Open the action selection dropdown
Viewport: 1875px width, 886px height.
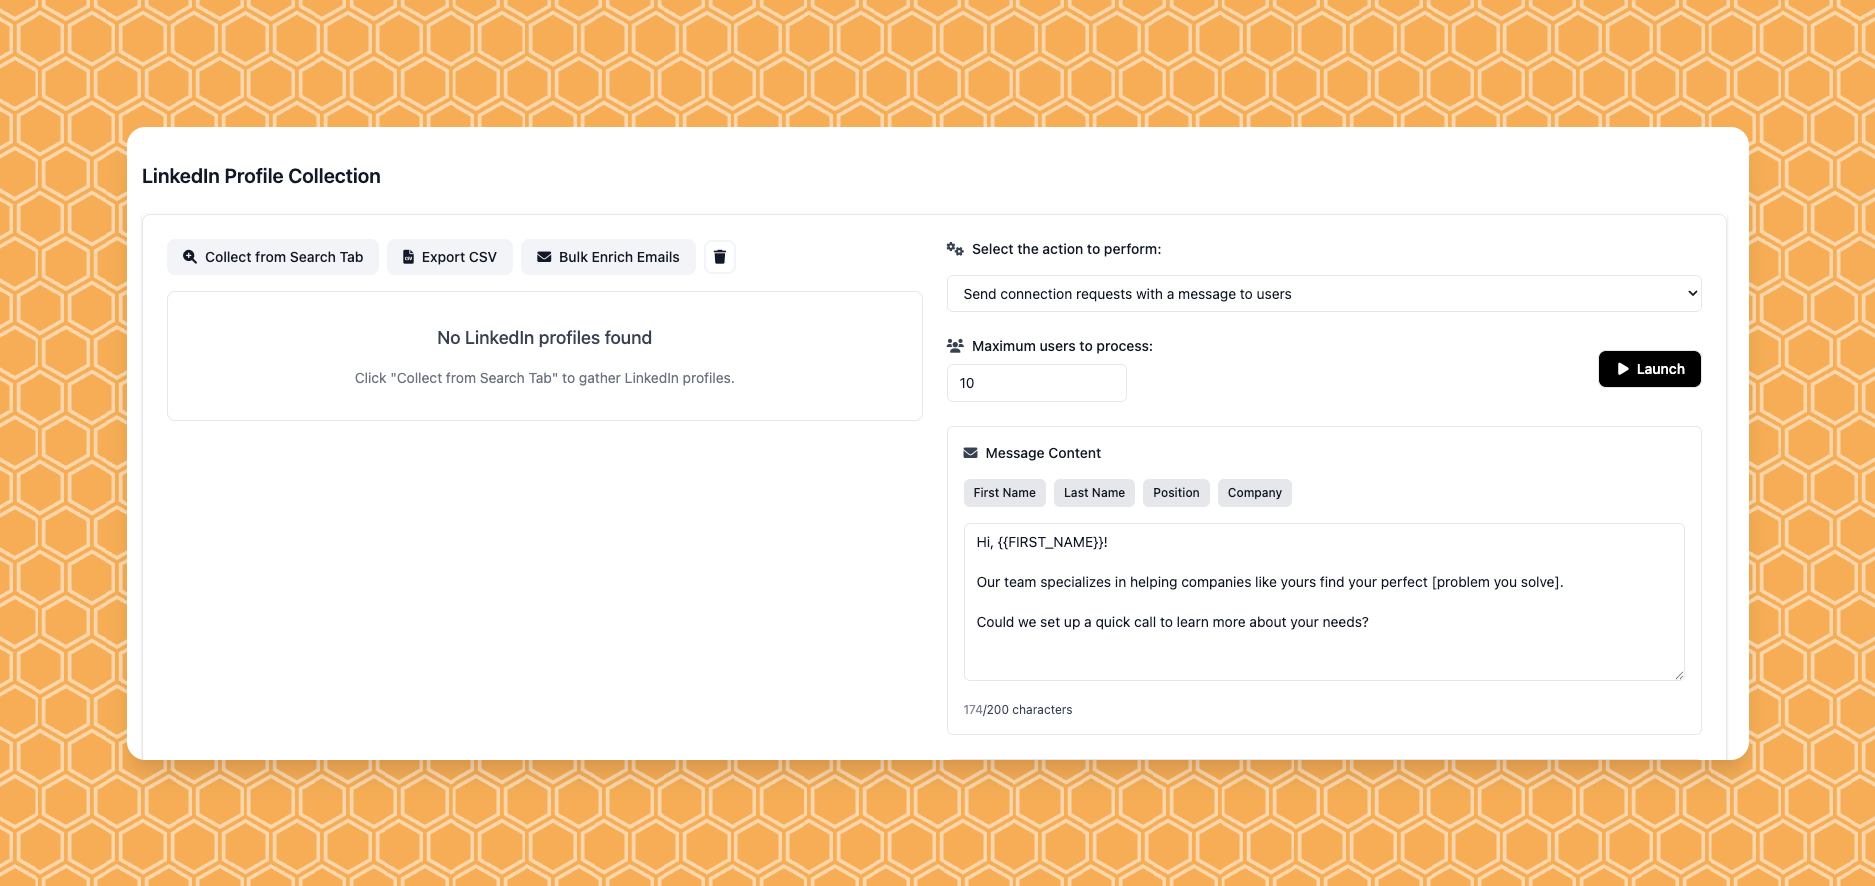tap(1324, 294)
